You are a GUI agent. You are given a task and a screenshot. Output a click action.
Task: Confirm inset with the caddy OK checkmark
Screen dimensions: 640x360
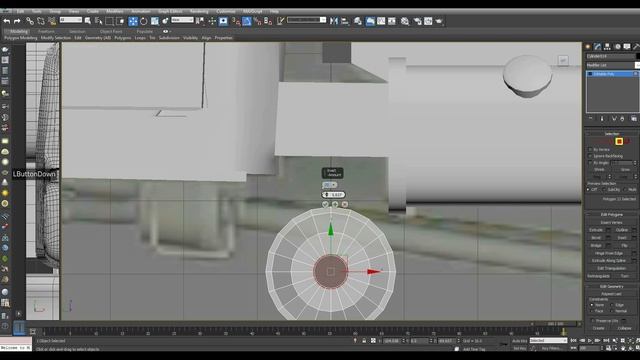(x=325, y=204)
